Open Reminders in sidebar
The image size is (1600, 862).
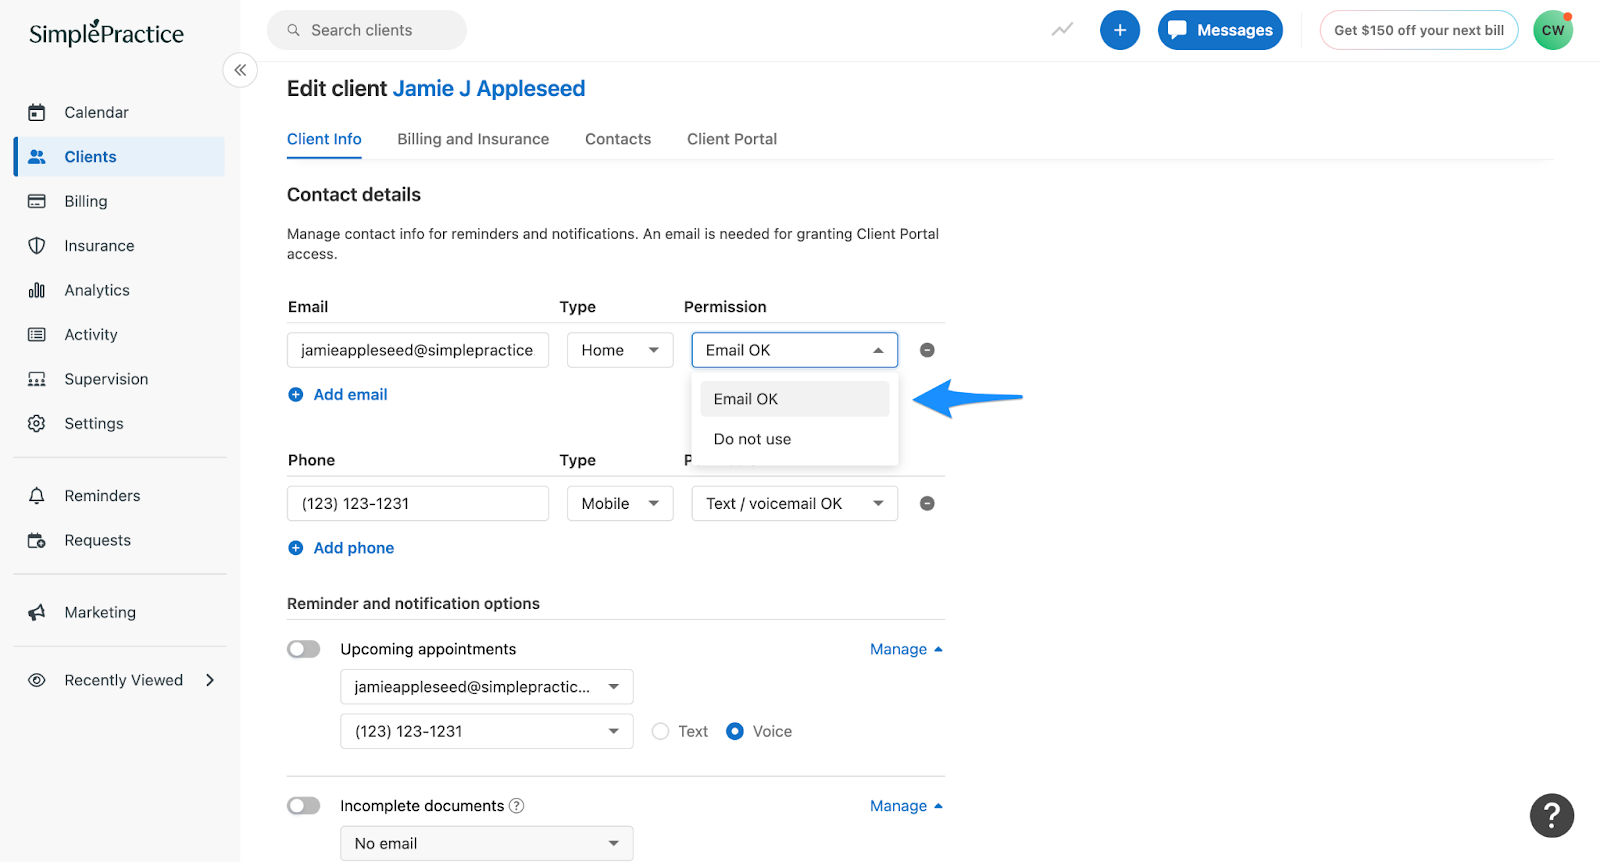[119, 496]
